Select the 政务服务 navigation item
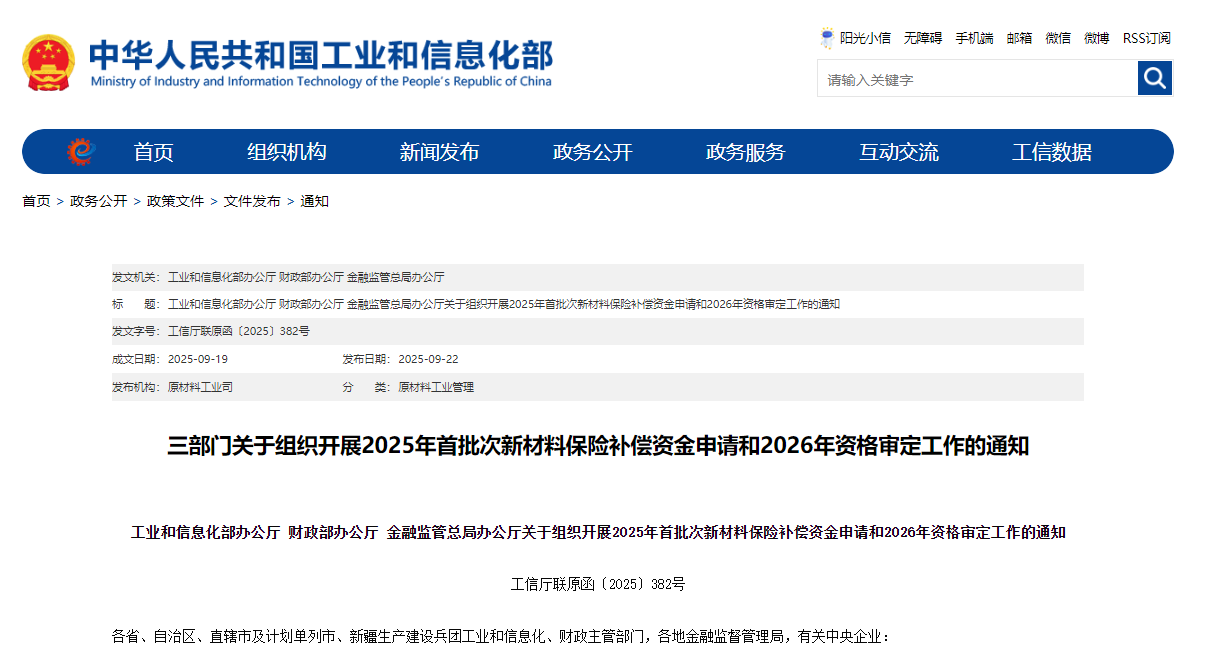This screenshot has width=1221, height=654. click(x=745, y=152)
